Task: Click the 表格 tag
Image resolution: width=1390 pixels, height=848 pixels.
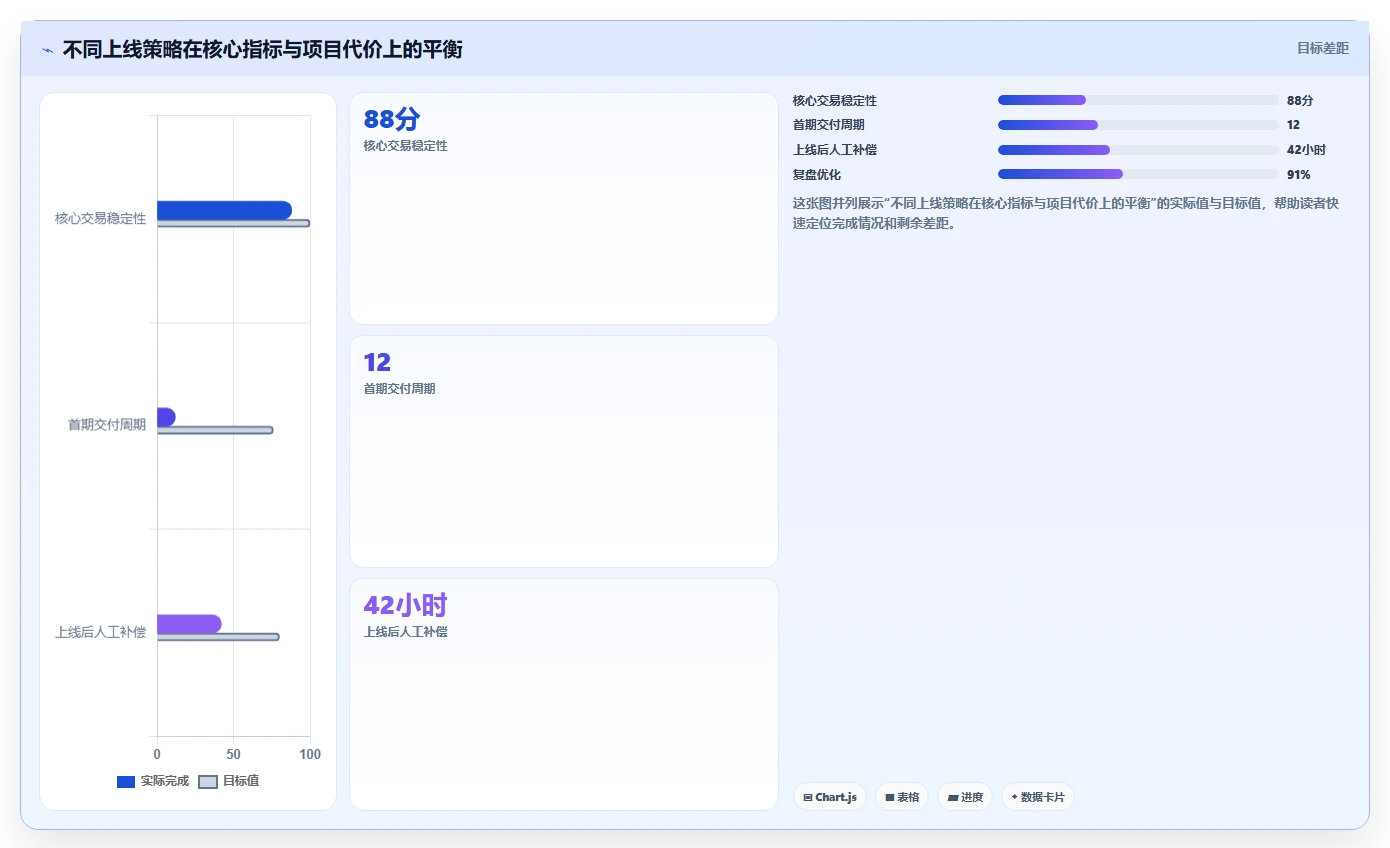Action: point(902,797)
